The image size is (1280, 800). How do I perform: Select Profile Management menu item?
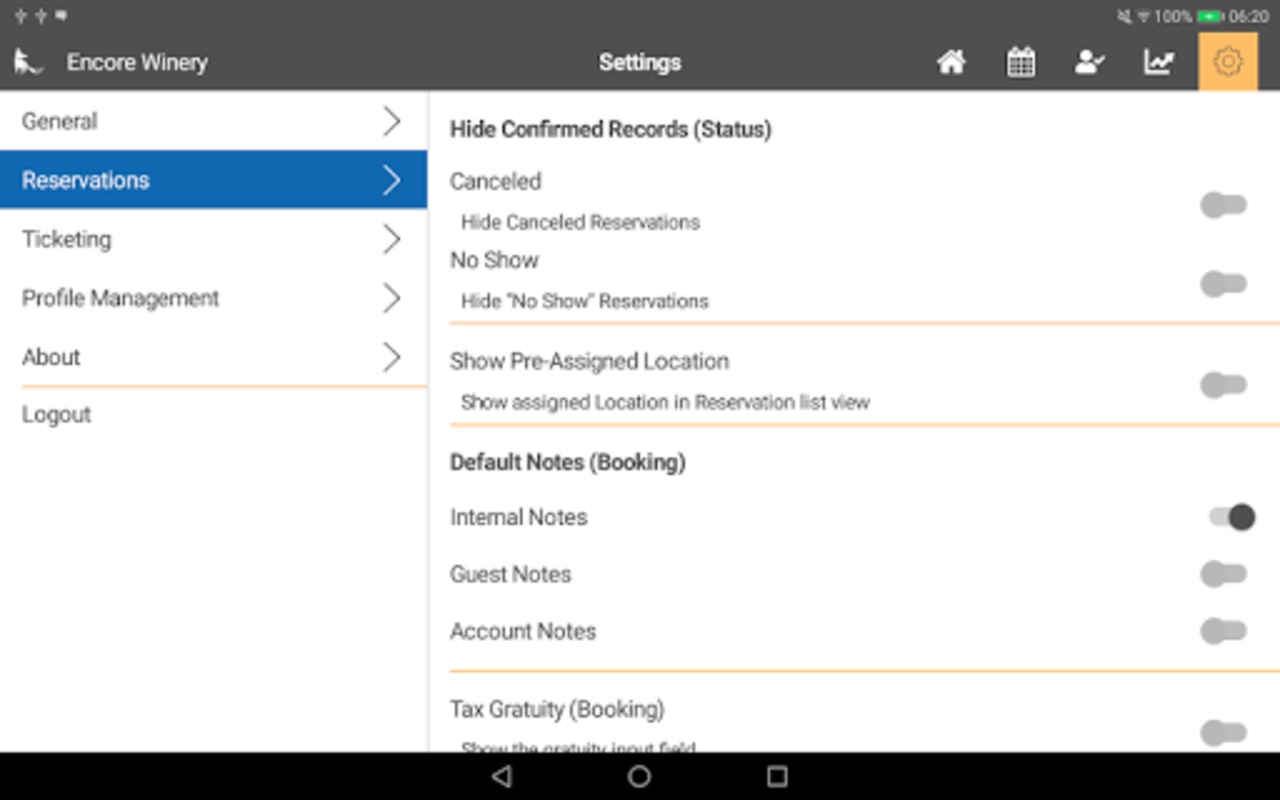pos(213,298)
